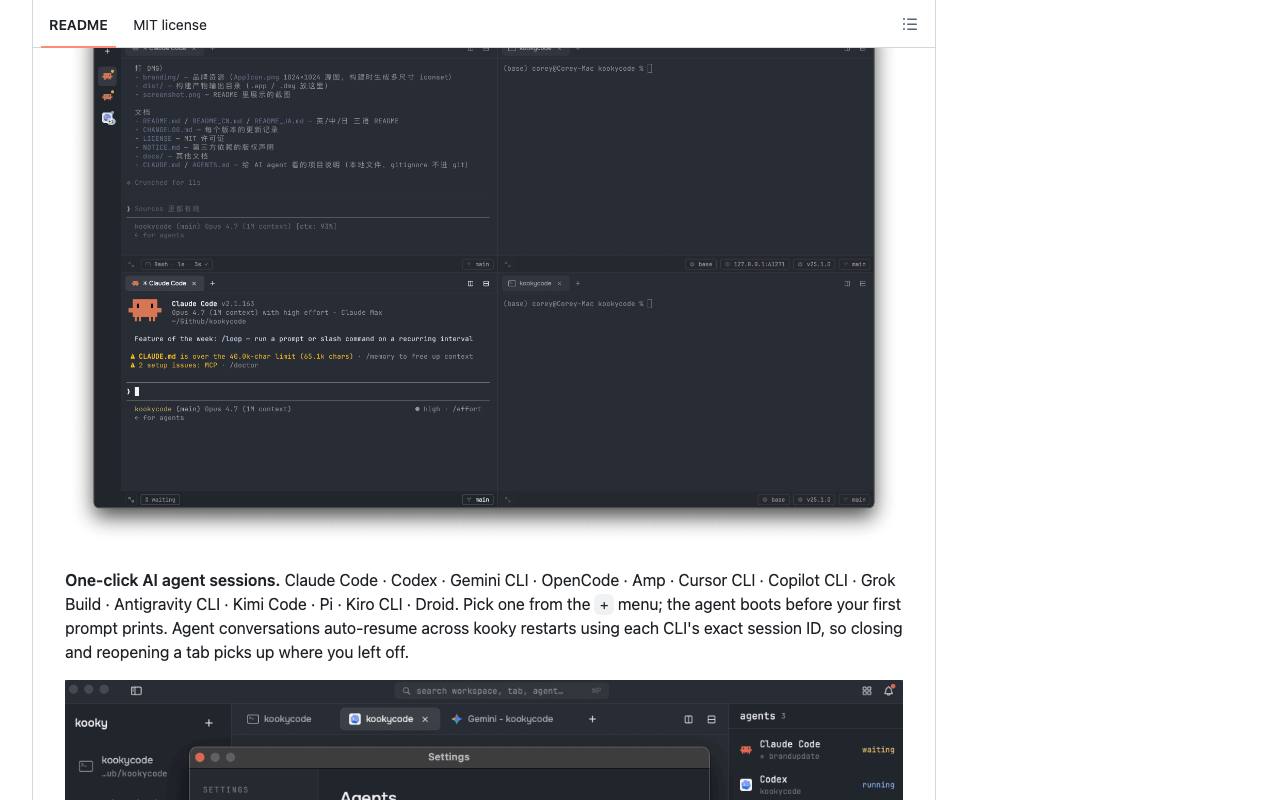The height and width of the screenshot is (800, 1280).
Task: Click the Codex agent icon in agents list
Action: (746, 785)
